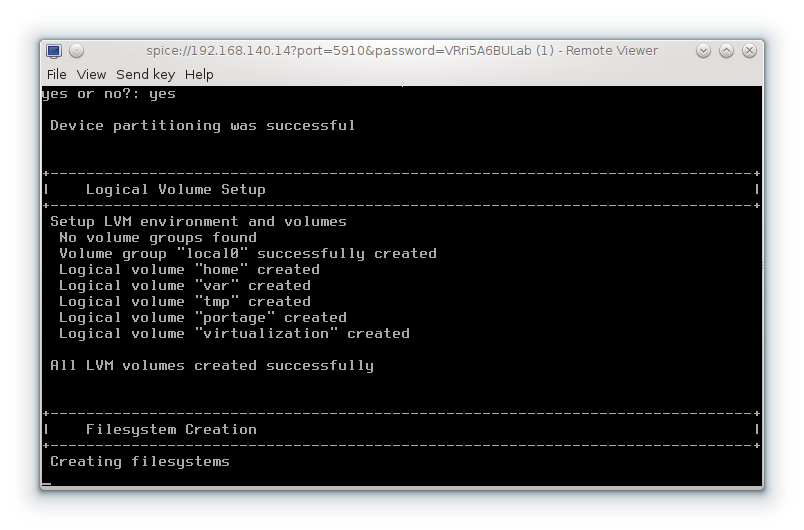Image resolution: width=804 pixels, height=530 pixels.
Task: Toggle the pin-on-all-desktops title bar button
Action: pos(77,51)
